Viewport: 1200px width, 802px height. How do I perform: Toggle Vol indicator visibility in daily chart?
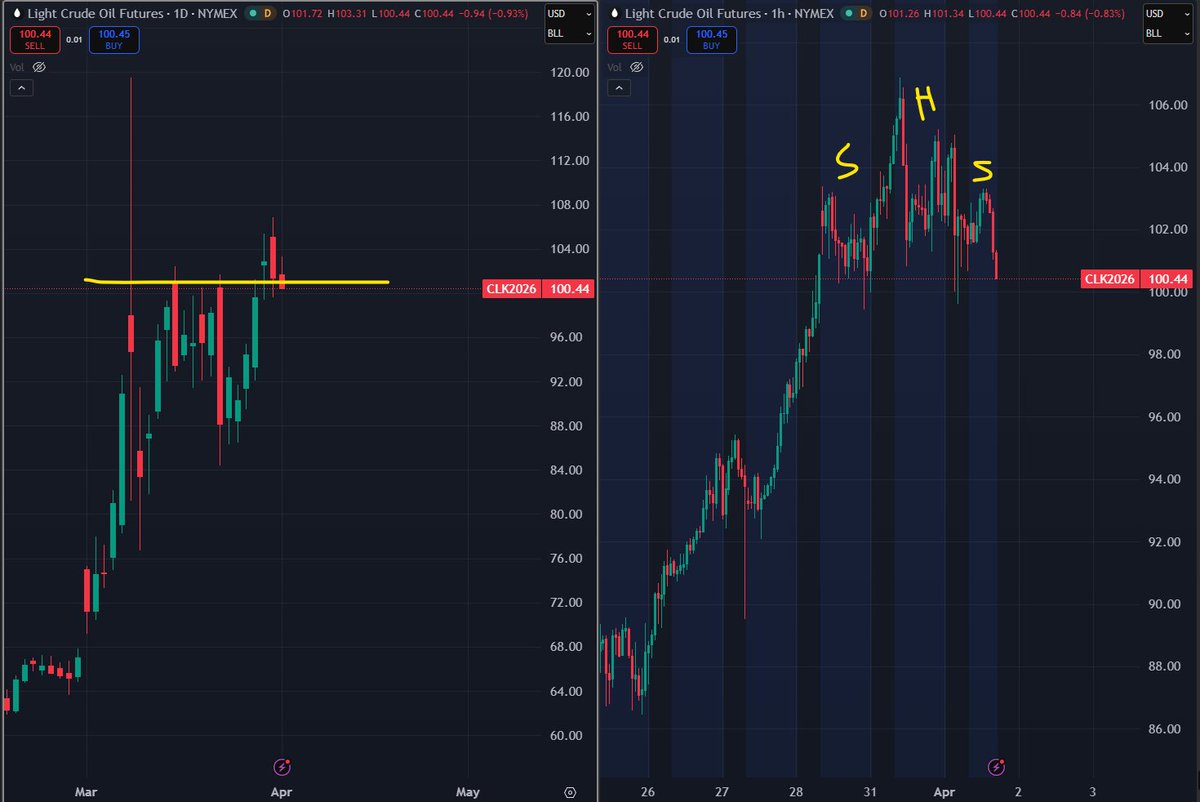tap(39, 67)
